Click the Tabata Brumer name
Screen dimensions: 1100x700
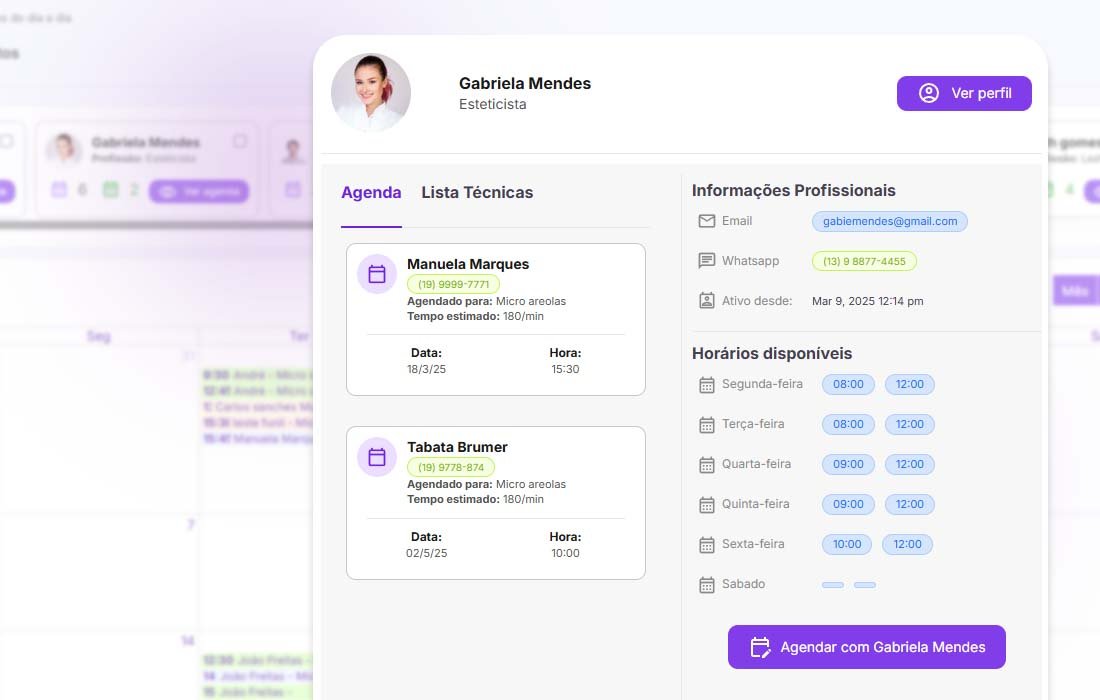coord(457,447)
